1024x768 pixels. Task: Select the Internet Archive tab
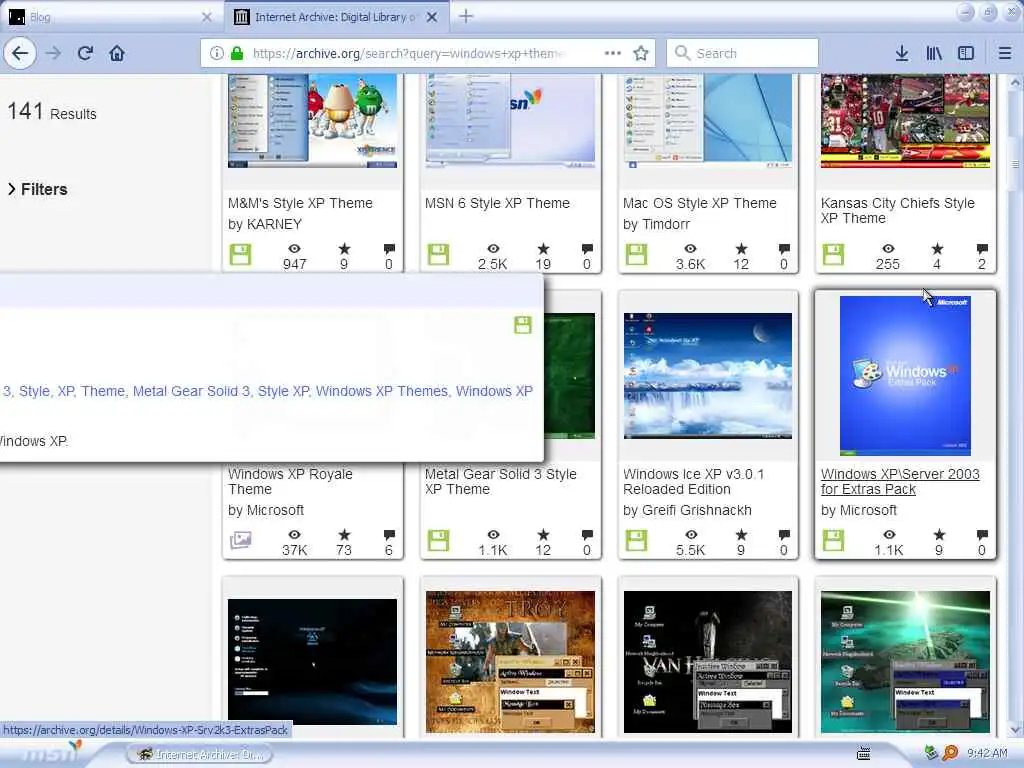click(336, 17)
